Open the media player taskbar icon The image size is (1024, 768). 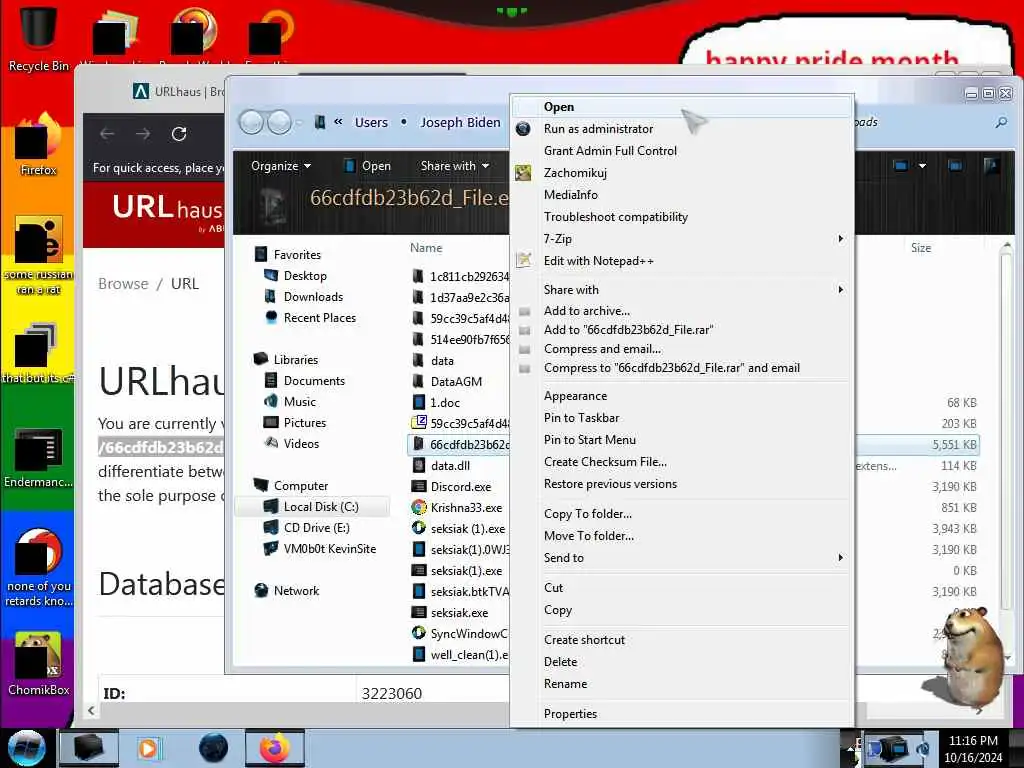148,748
